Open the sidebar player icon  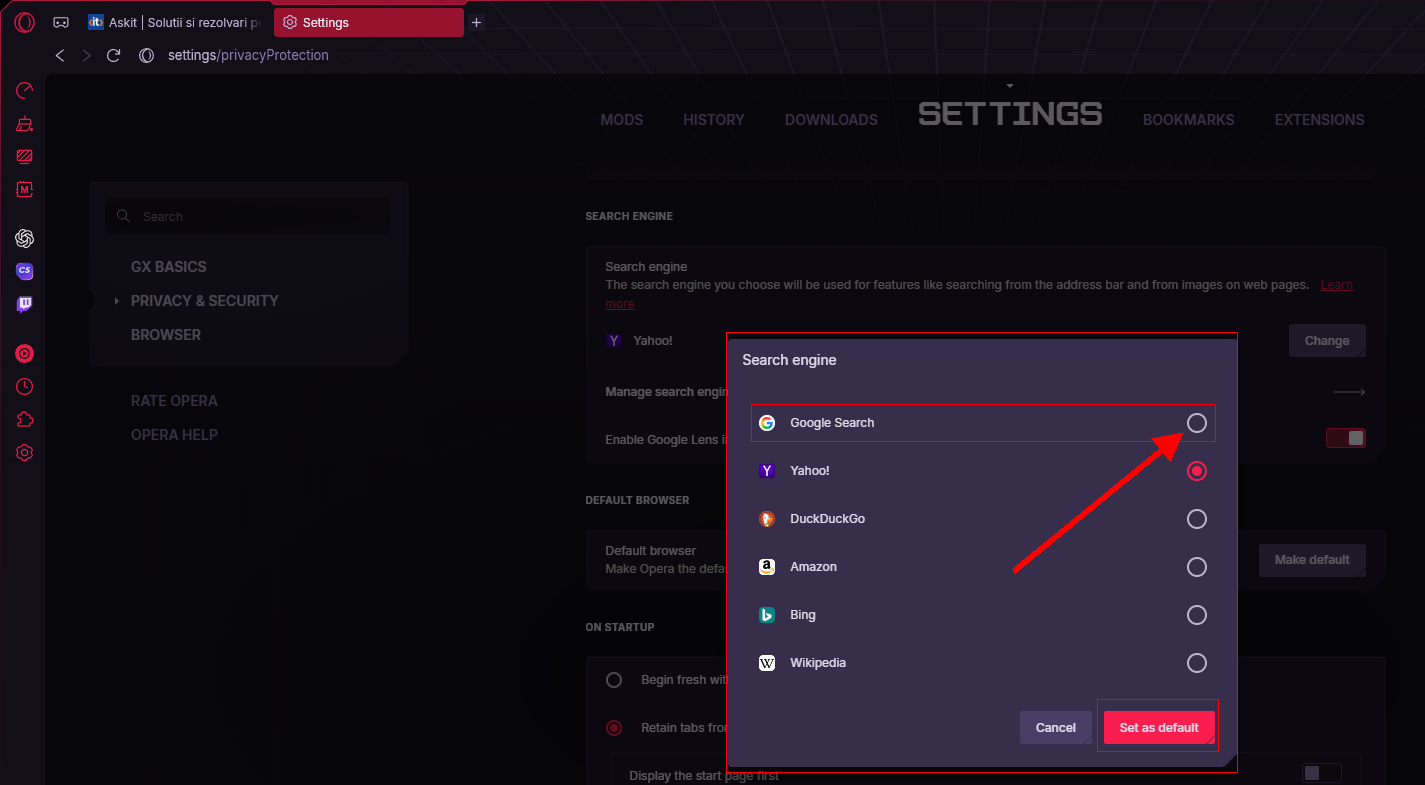(x=25, y=353)
